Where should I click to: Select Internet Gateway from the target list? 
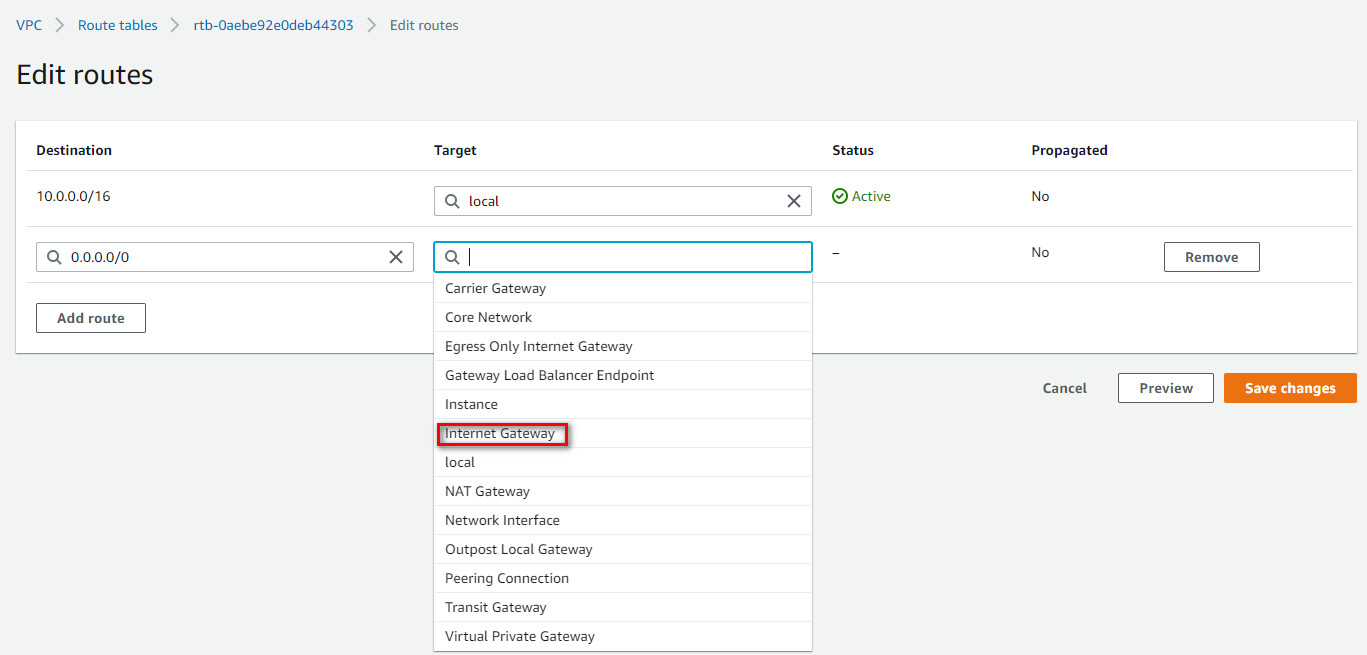tap(501, 433)
